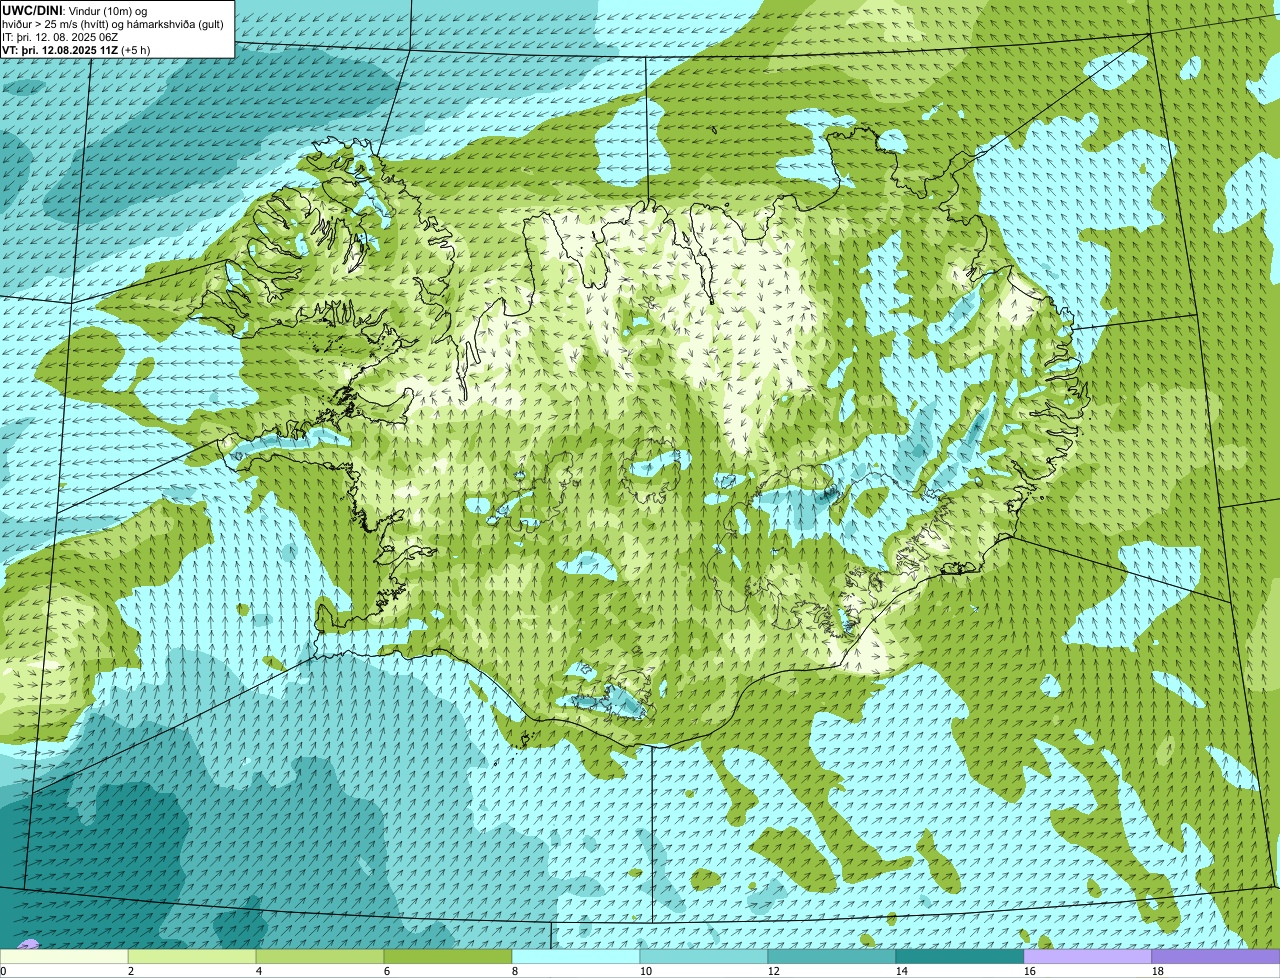
Task: Click the 2–4 m/s light green legend swatch
Action: [x=192, y=956]
